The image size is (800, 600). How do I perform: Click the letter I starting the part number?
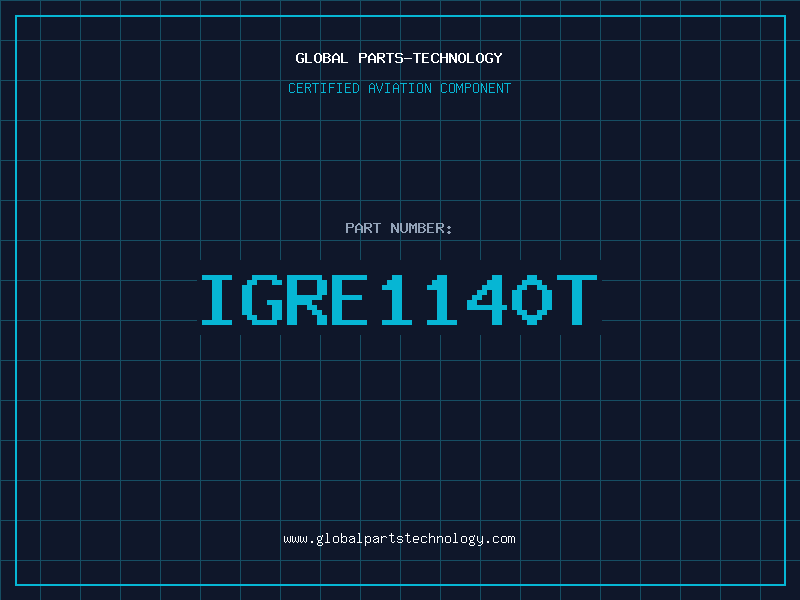point(216,299)
